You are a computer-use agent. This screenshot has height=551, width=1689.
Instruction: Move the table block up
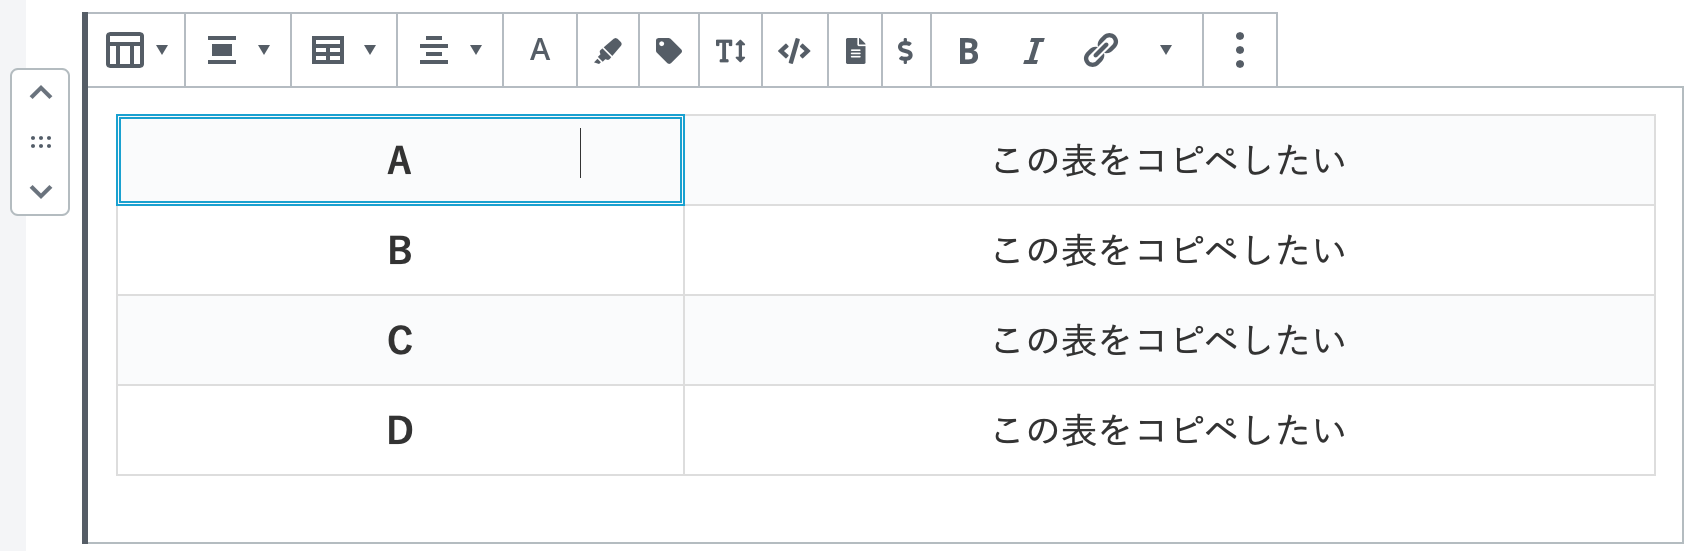point(41,93)
